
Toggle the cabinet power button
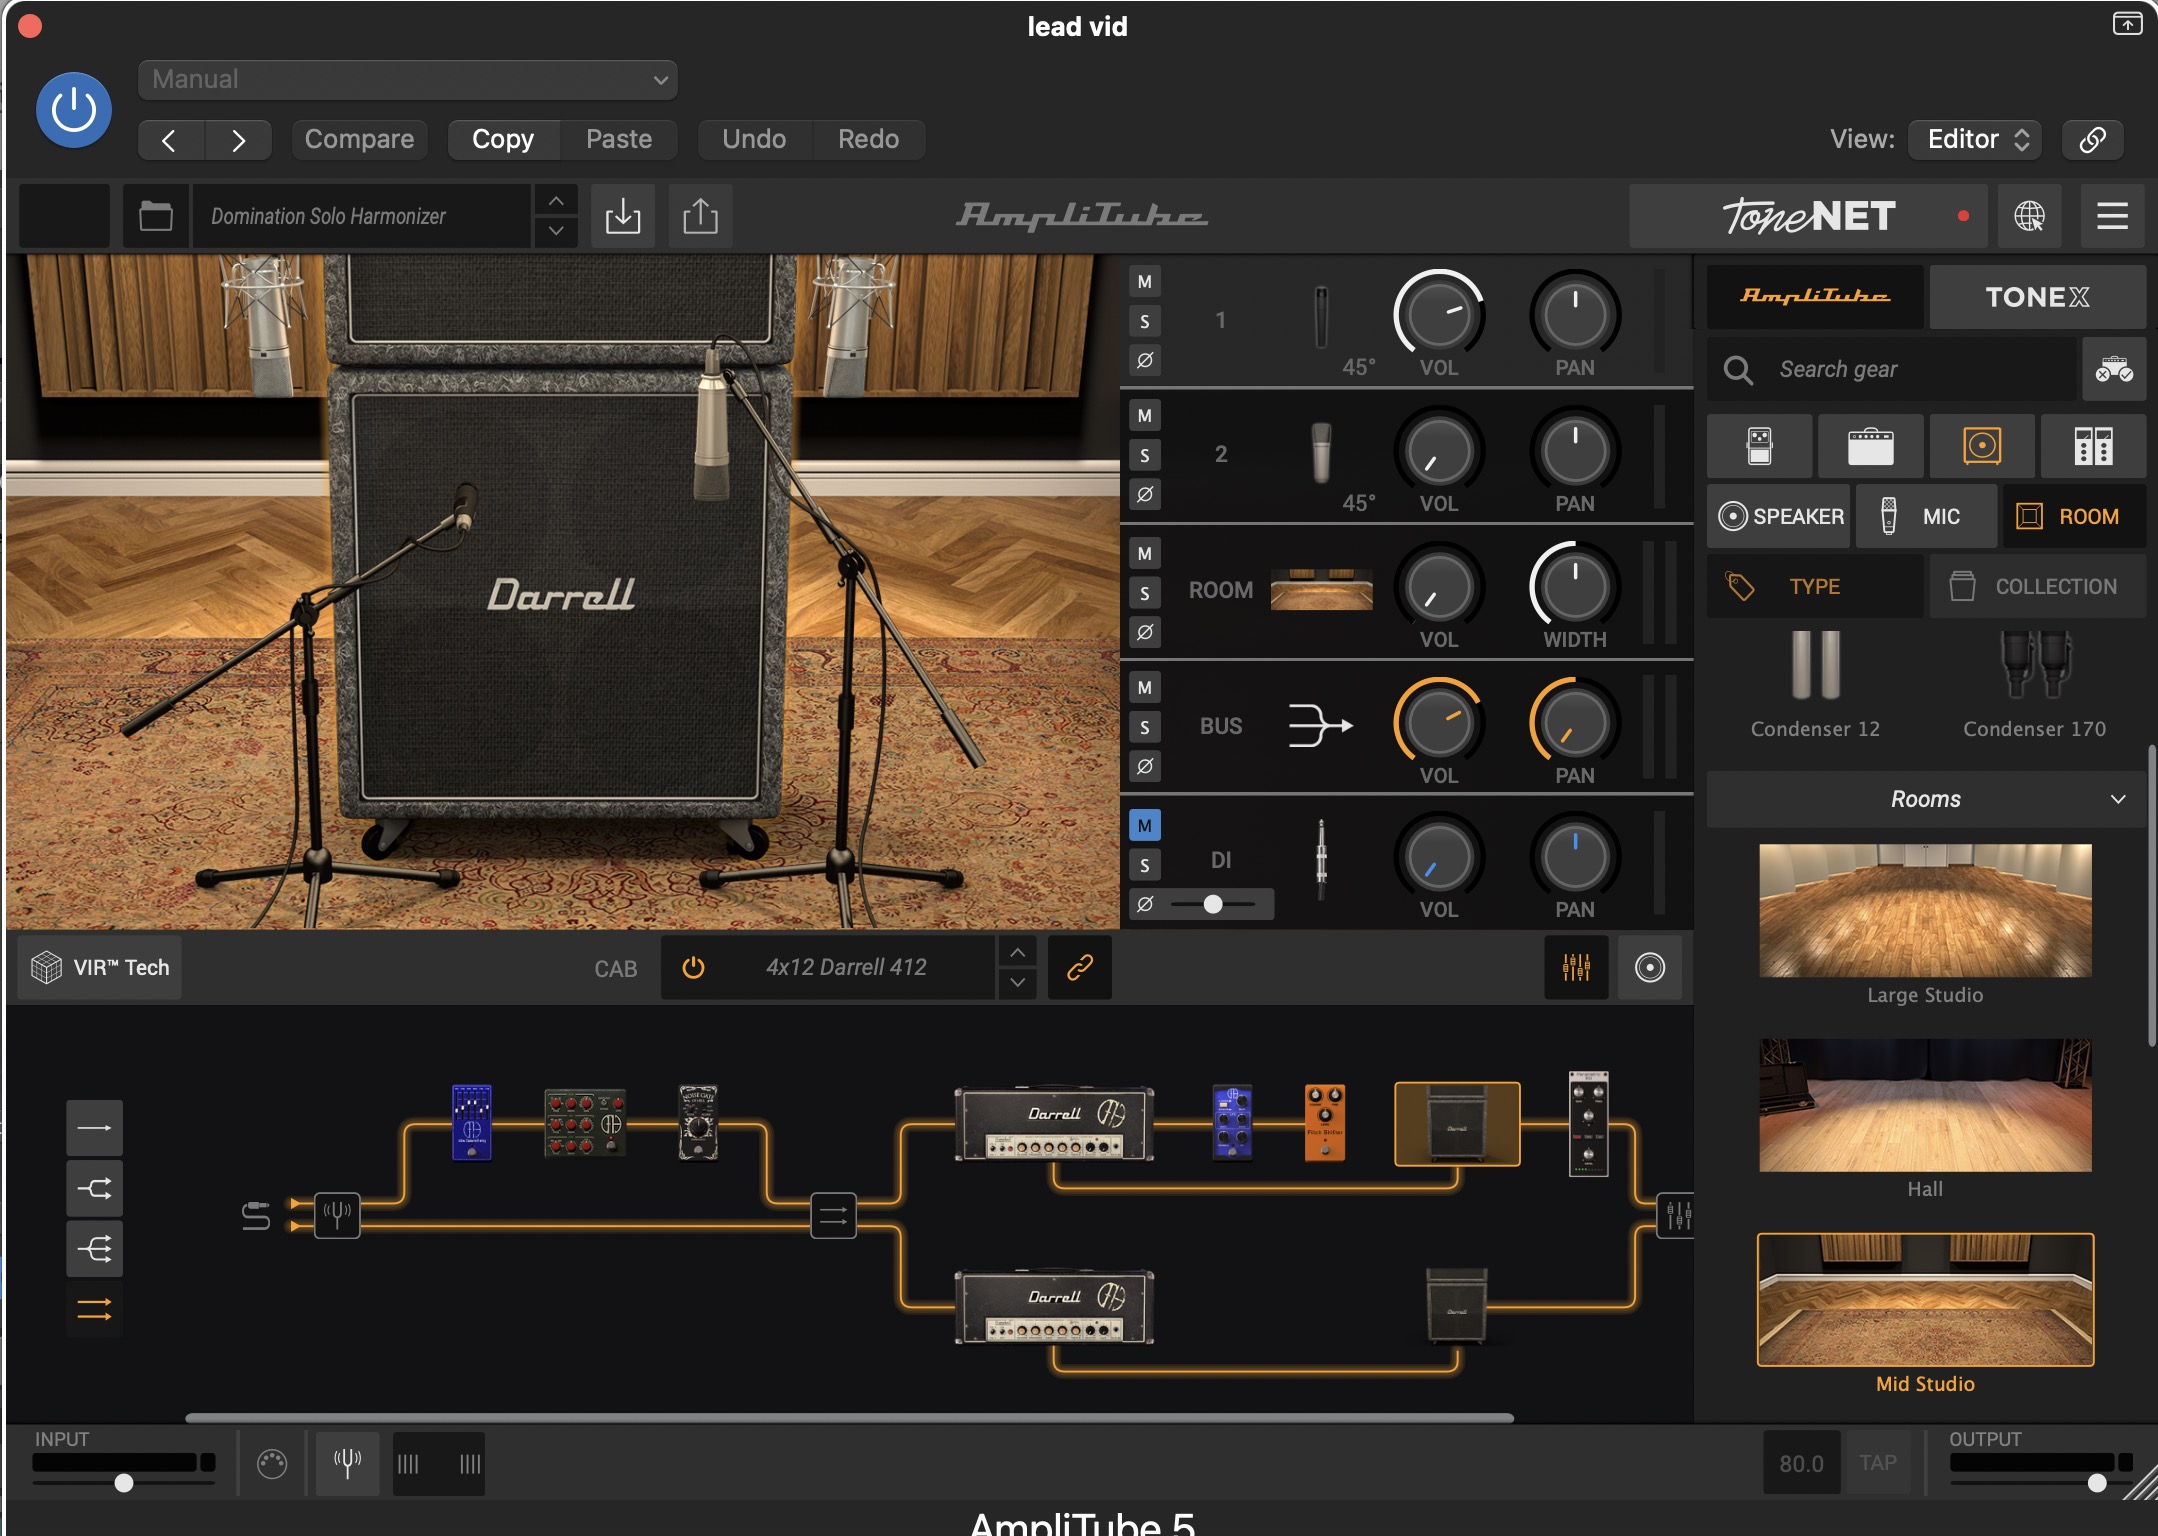tap(693, 967)
